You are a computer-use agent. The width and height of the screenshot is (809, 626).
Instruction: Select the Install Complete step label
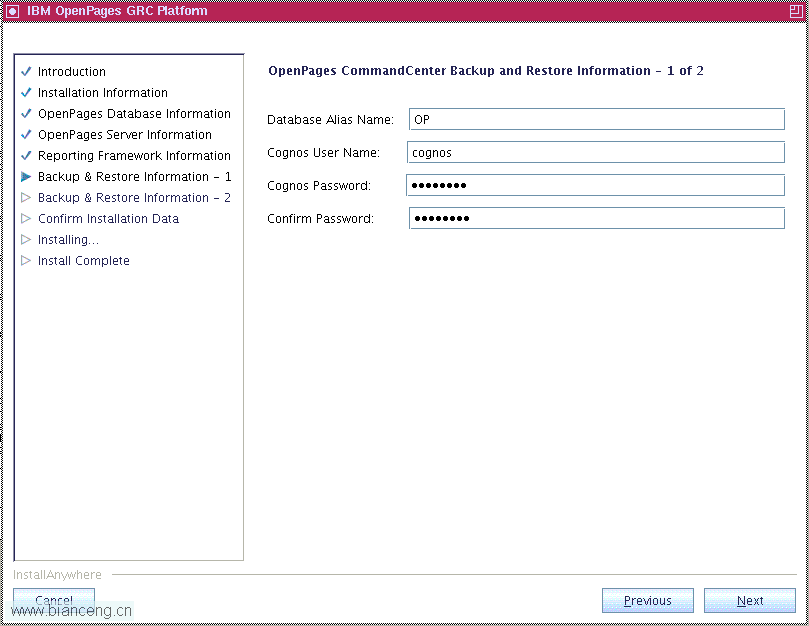pyautogui.click(x=84, y=261)
